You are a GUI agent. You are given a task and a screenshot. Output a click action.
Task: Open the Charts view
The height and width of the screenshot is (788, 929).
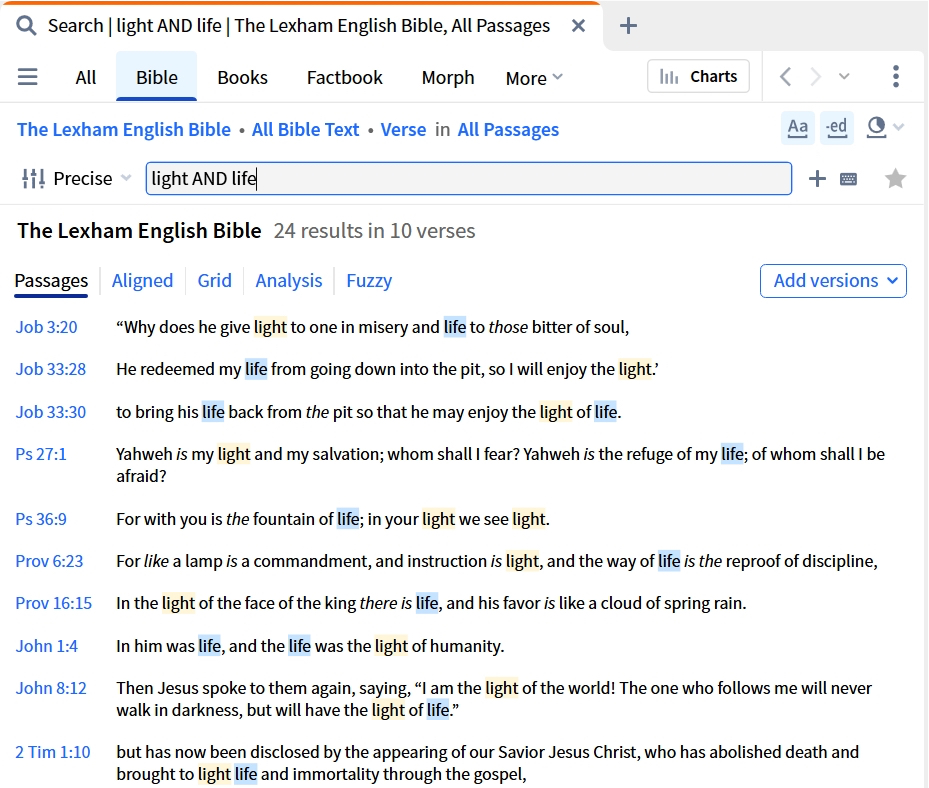tap(699, 76)
